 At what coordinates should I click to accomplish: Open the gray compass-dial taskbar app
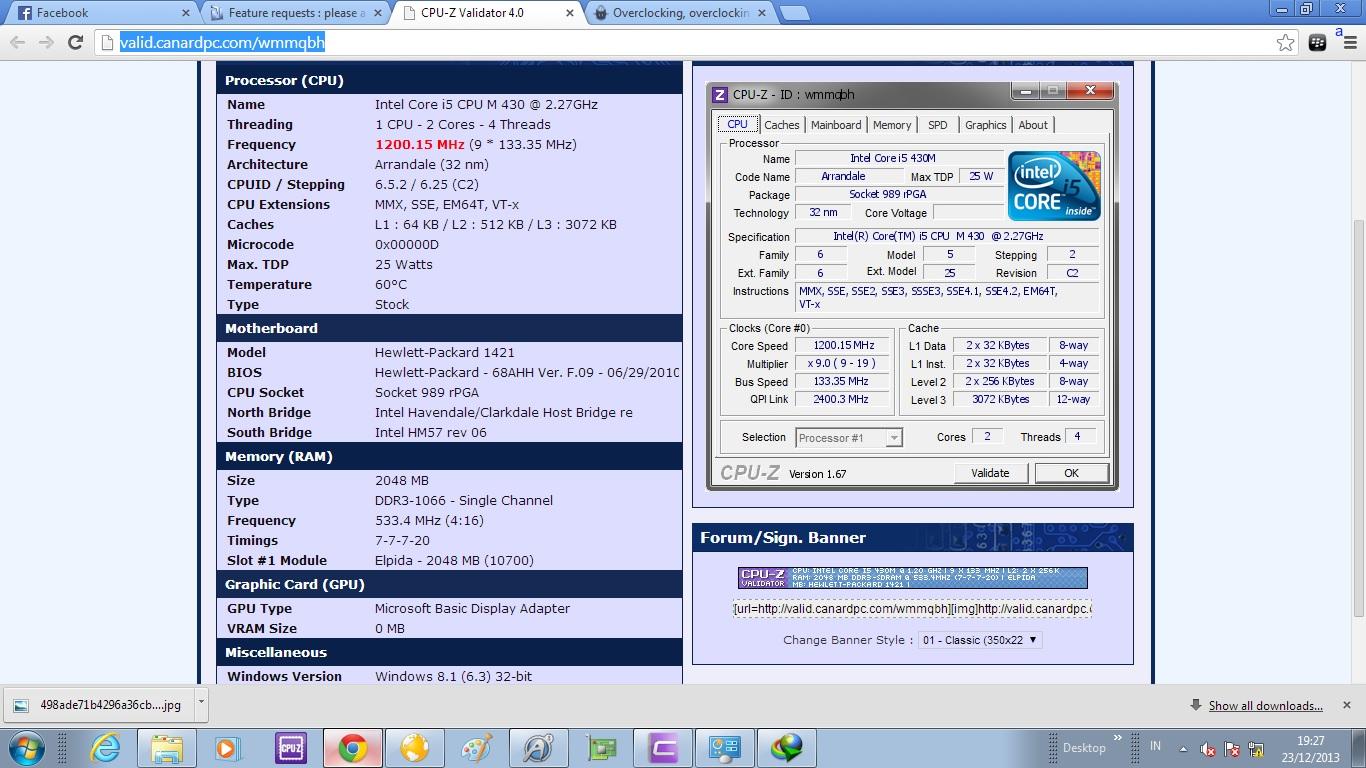coord(539,747)
